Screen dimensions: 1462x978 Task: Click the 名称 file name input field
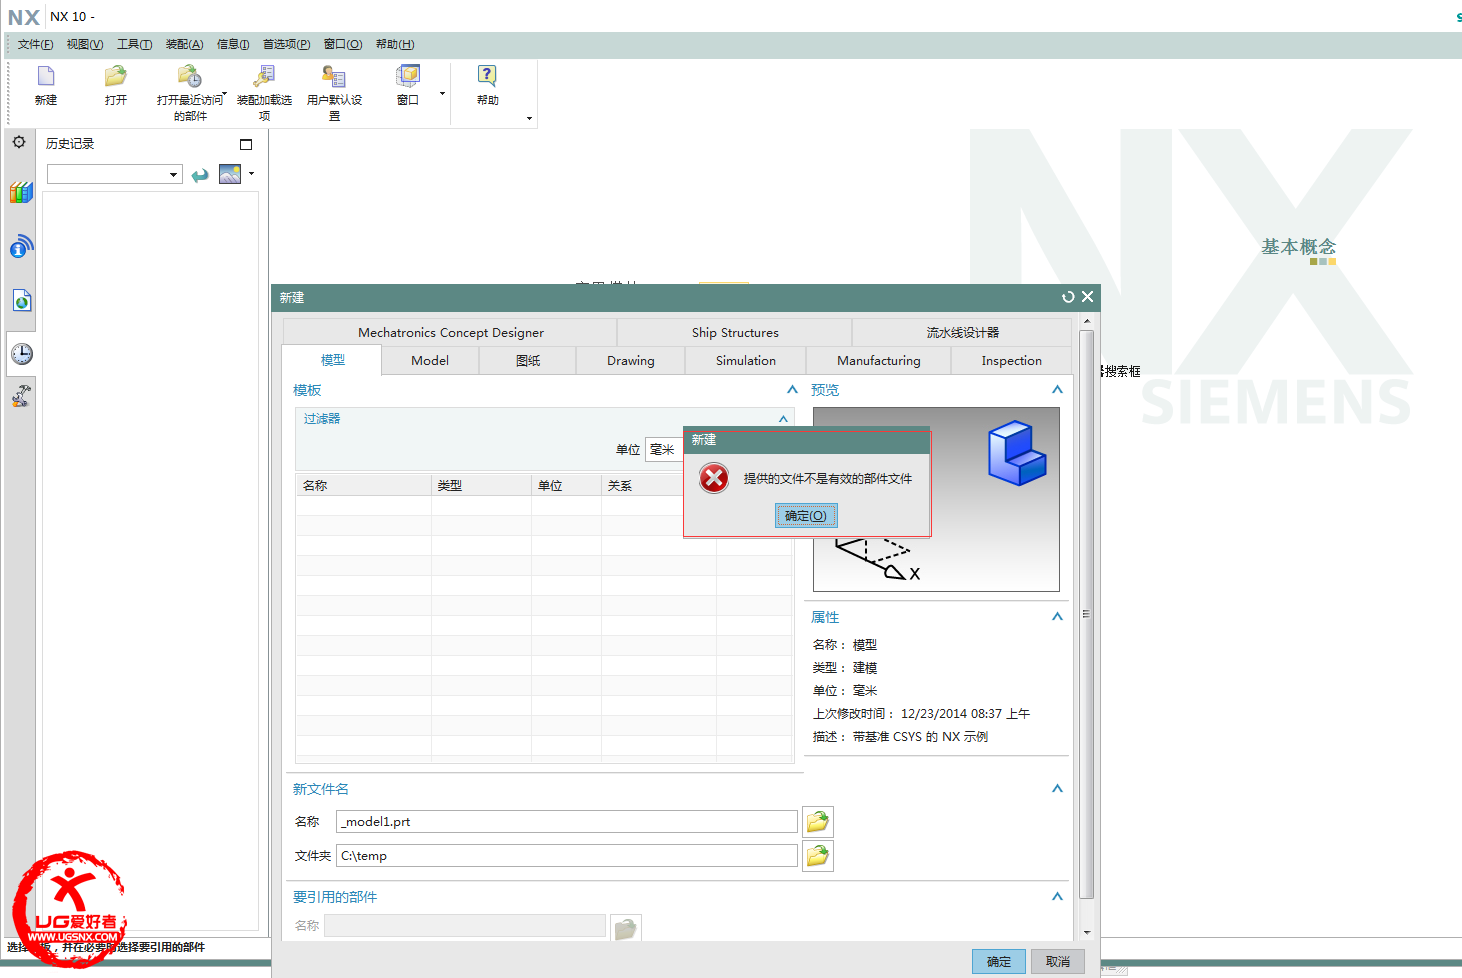(x=567, y=822)
